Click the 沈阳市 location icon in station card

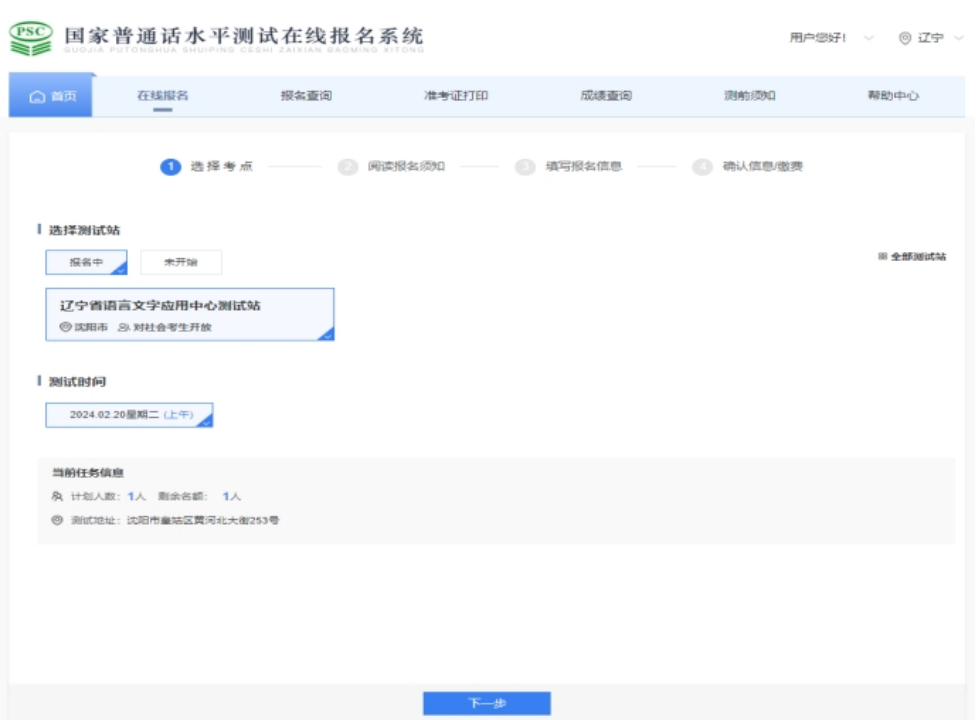[65, 327]
